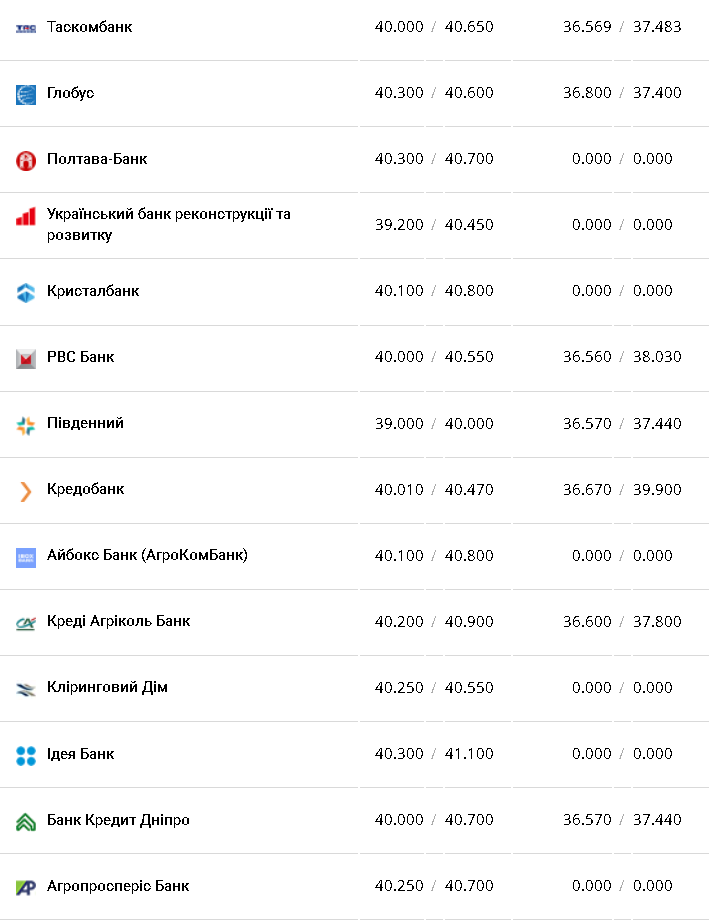Click the Ідея Банк blue dots logo

click(26, 755)
